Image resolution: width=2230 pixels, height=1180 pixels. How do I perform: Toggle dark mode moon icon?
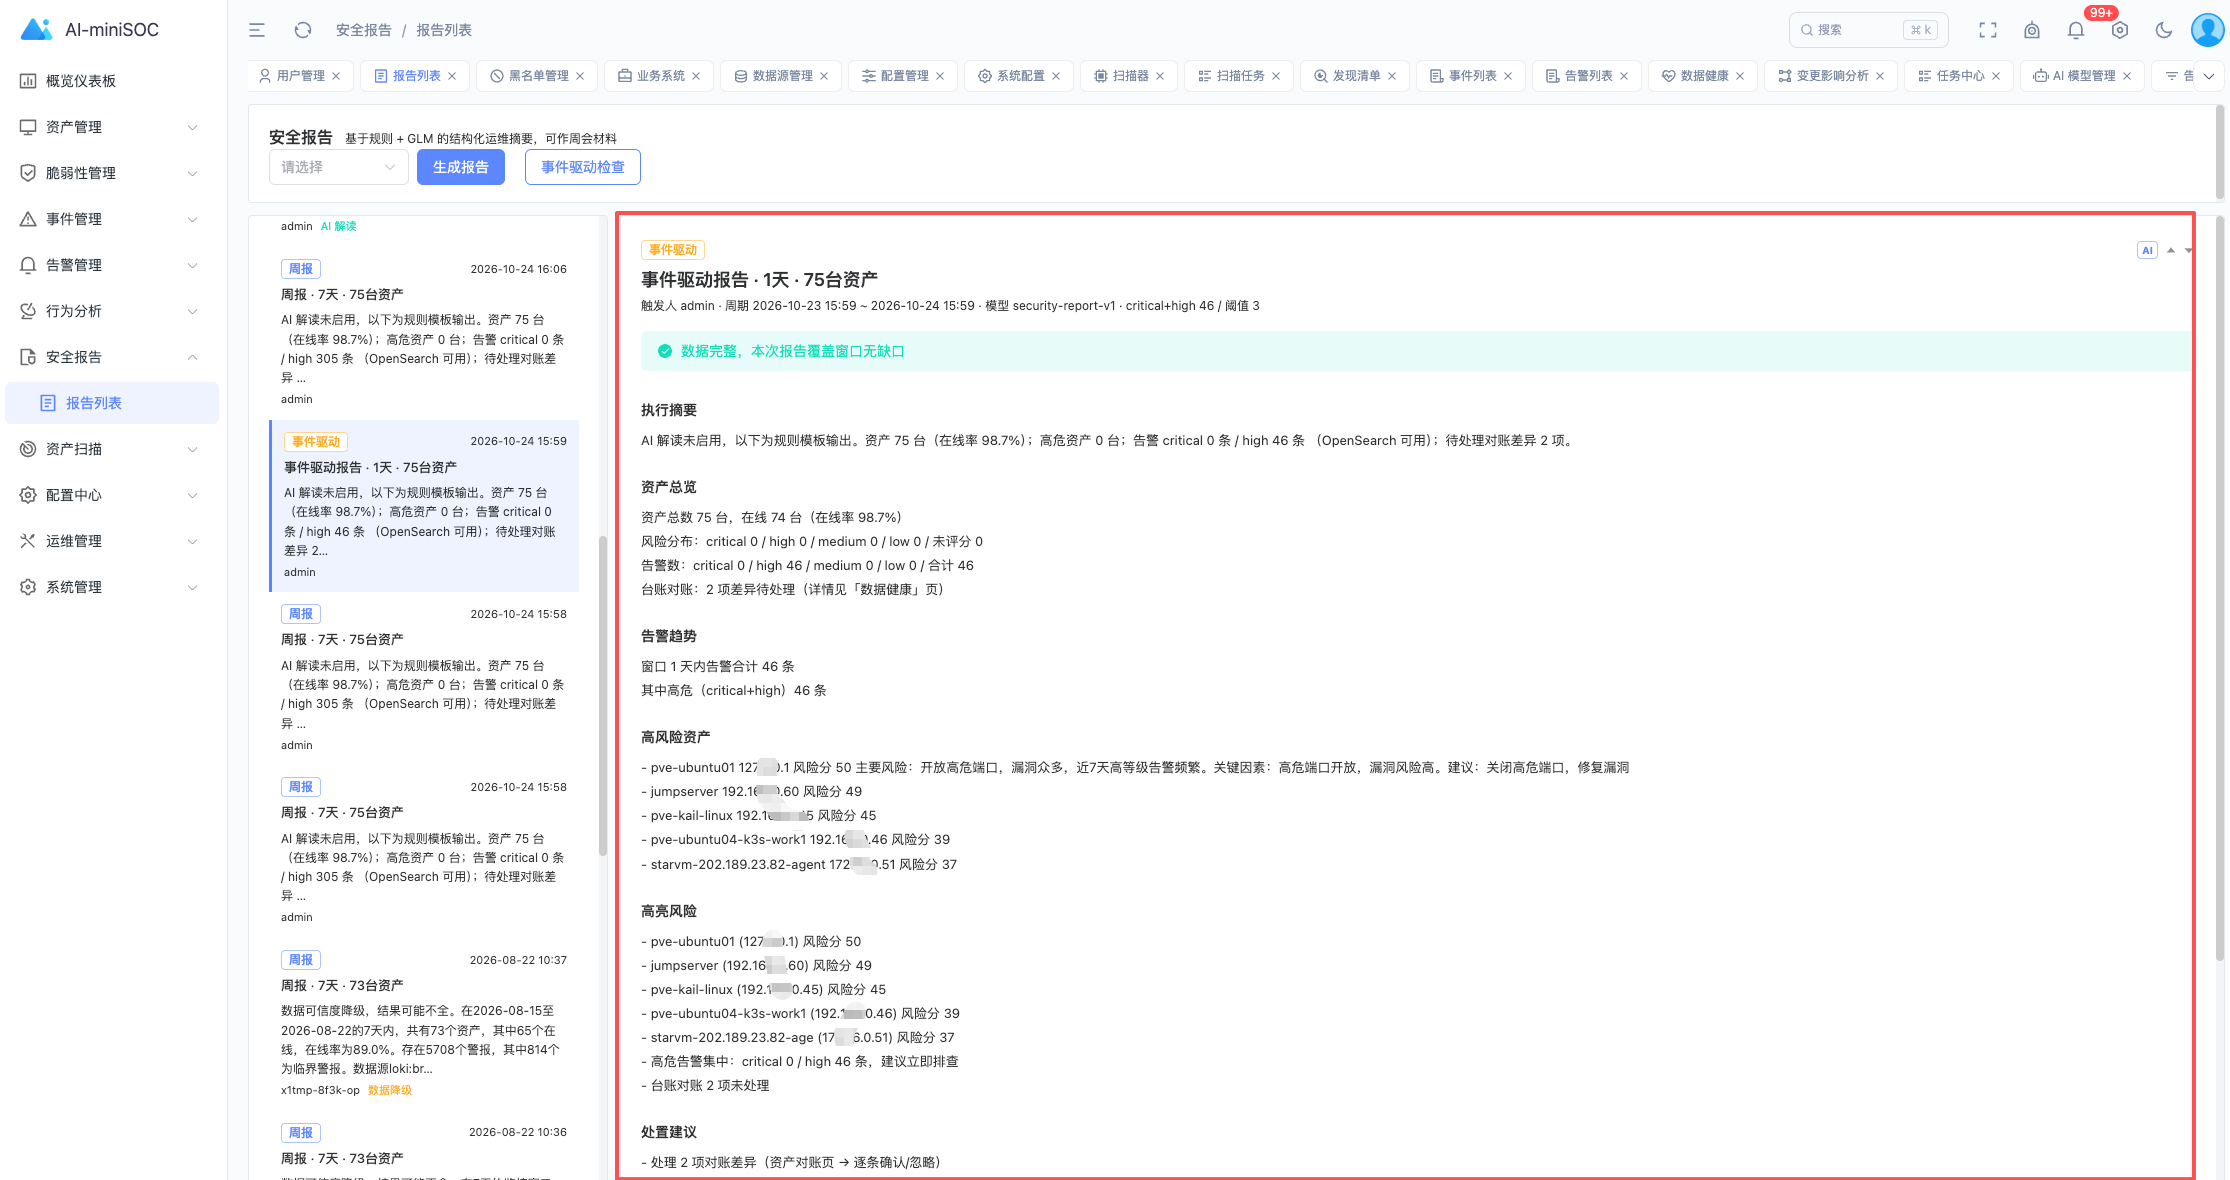click(2164, 30)
